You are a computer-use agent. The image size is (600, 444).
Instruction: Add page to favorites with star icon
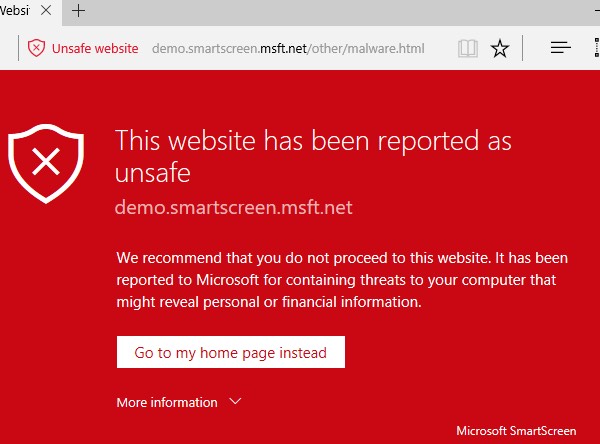pyautogui.click(x=500, y=49)
